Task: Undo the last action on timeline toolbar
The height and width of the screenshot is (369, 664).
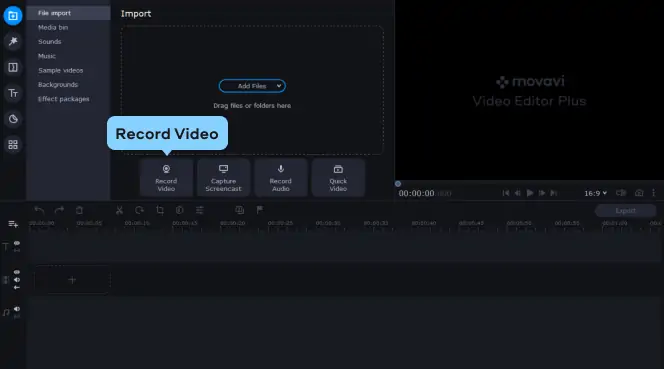Action: tap(39, 210)
